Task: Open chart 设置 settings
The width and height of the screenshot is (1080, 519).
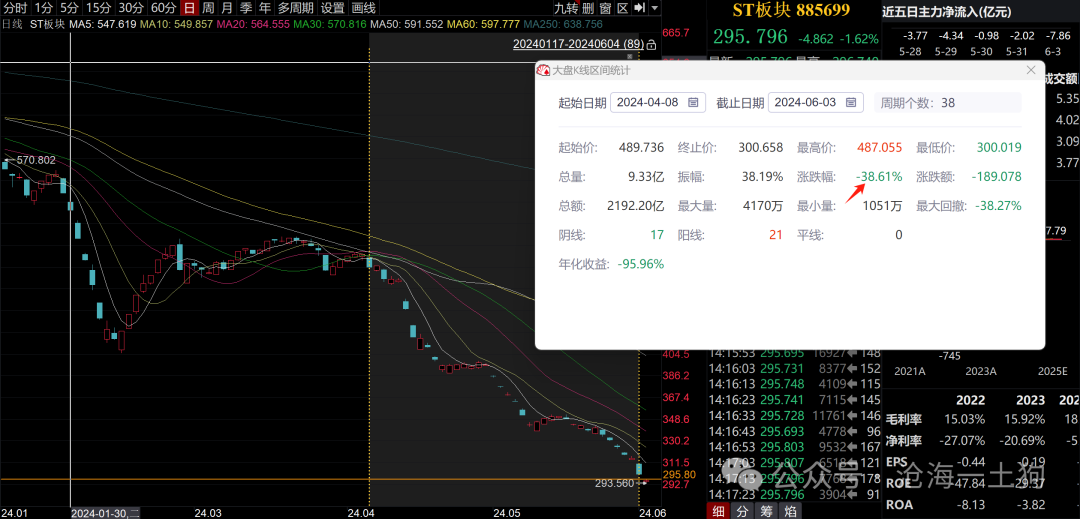Action: (333, 8)
